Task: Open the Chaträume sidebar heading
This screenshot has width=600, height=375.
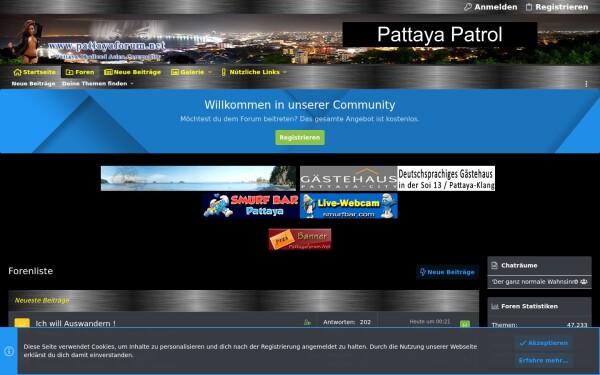Action: click(519, 265)
